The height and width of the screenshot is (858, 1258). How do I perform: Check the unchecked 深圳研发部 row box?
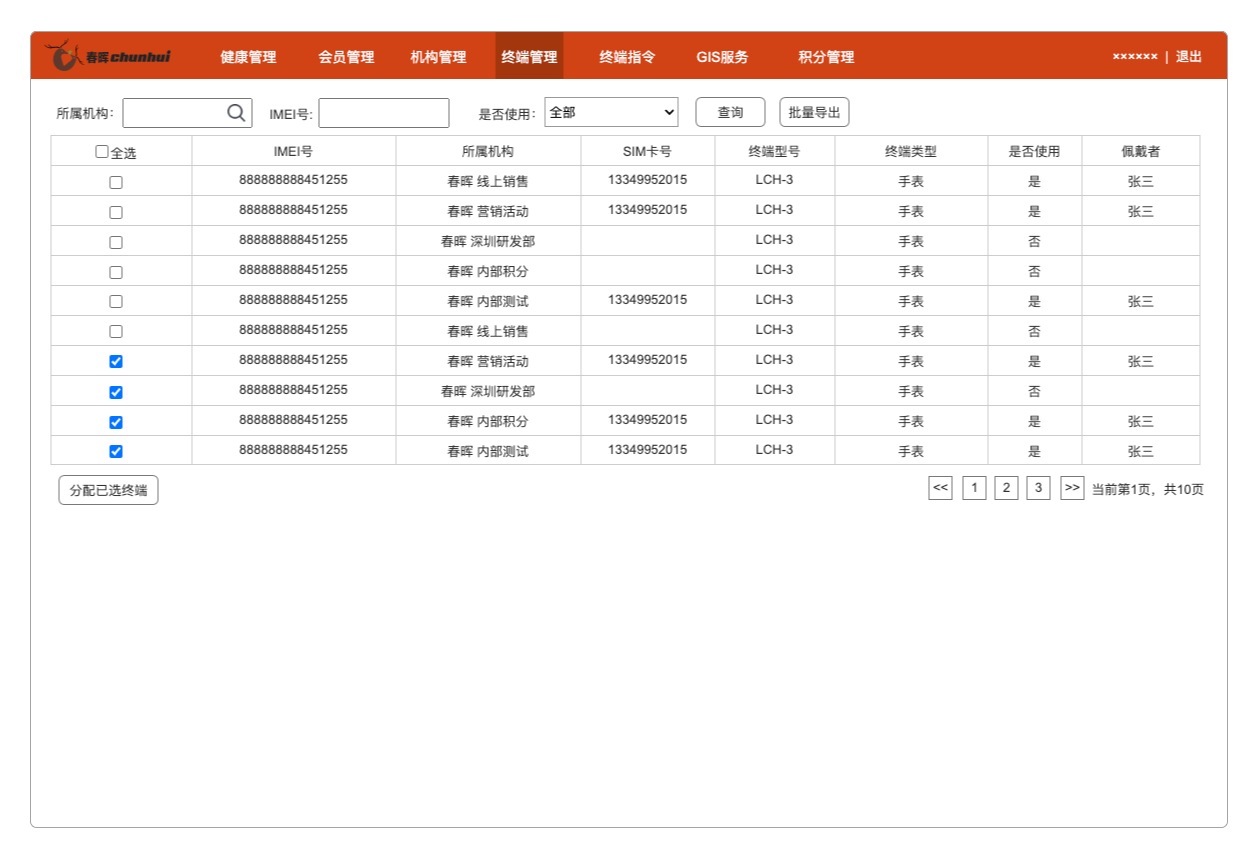116,242
